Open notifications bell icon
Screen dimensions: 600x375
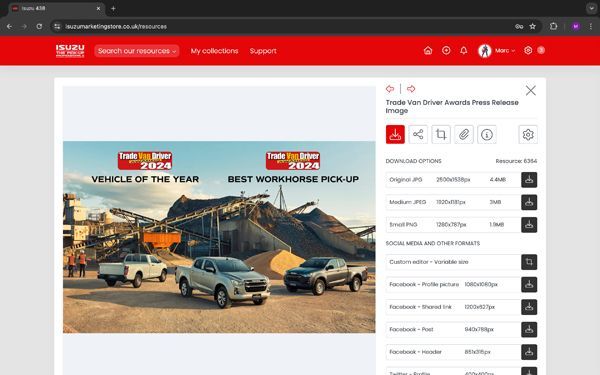[x=463, y=51]
